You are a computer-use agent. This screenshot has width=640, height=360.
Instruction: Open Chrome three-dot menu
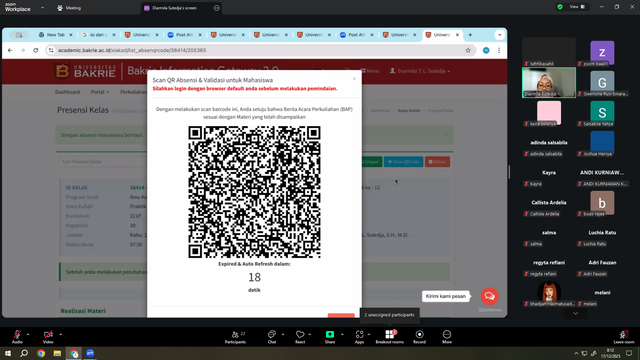tap(499, 50)
